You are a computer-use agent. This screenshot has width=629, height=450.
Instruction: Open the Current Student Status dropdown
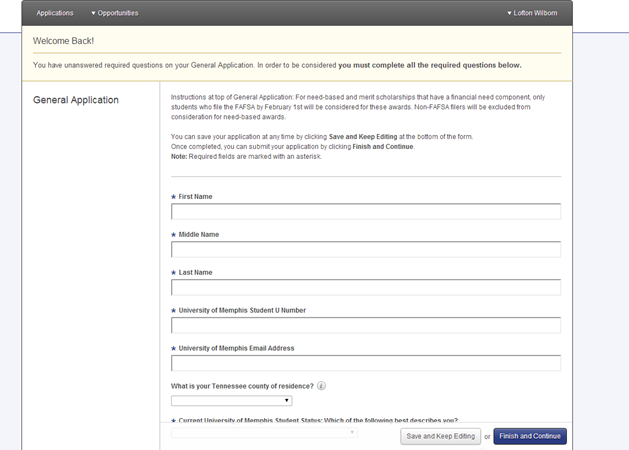coord(264,434)
